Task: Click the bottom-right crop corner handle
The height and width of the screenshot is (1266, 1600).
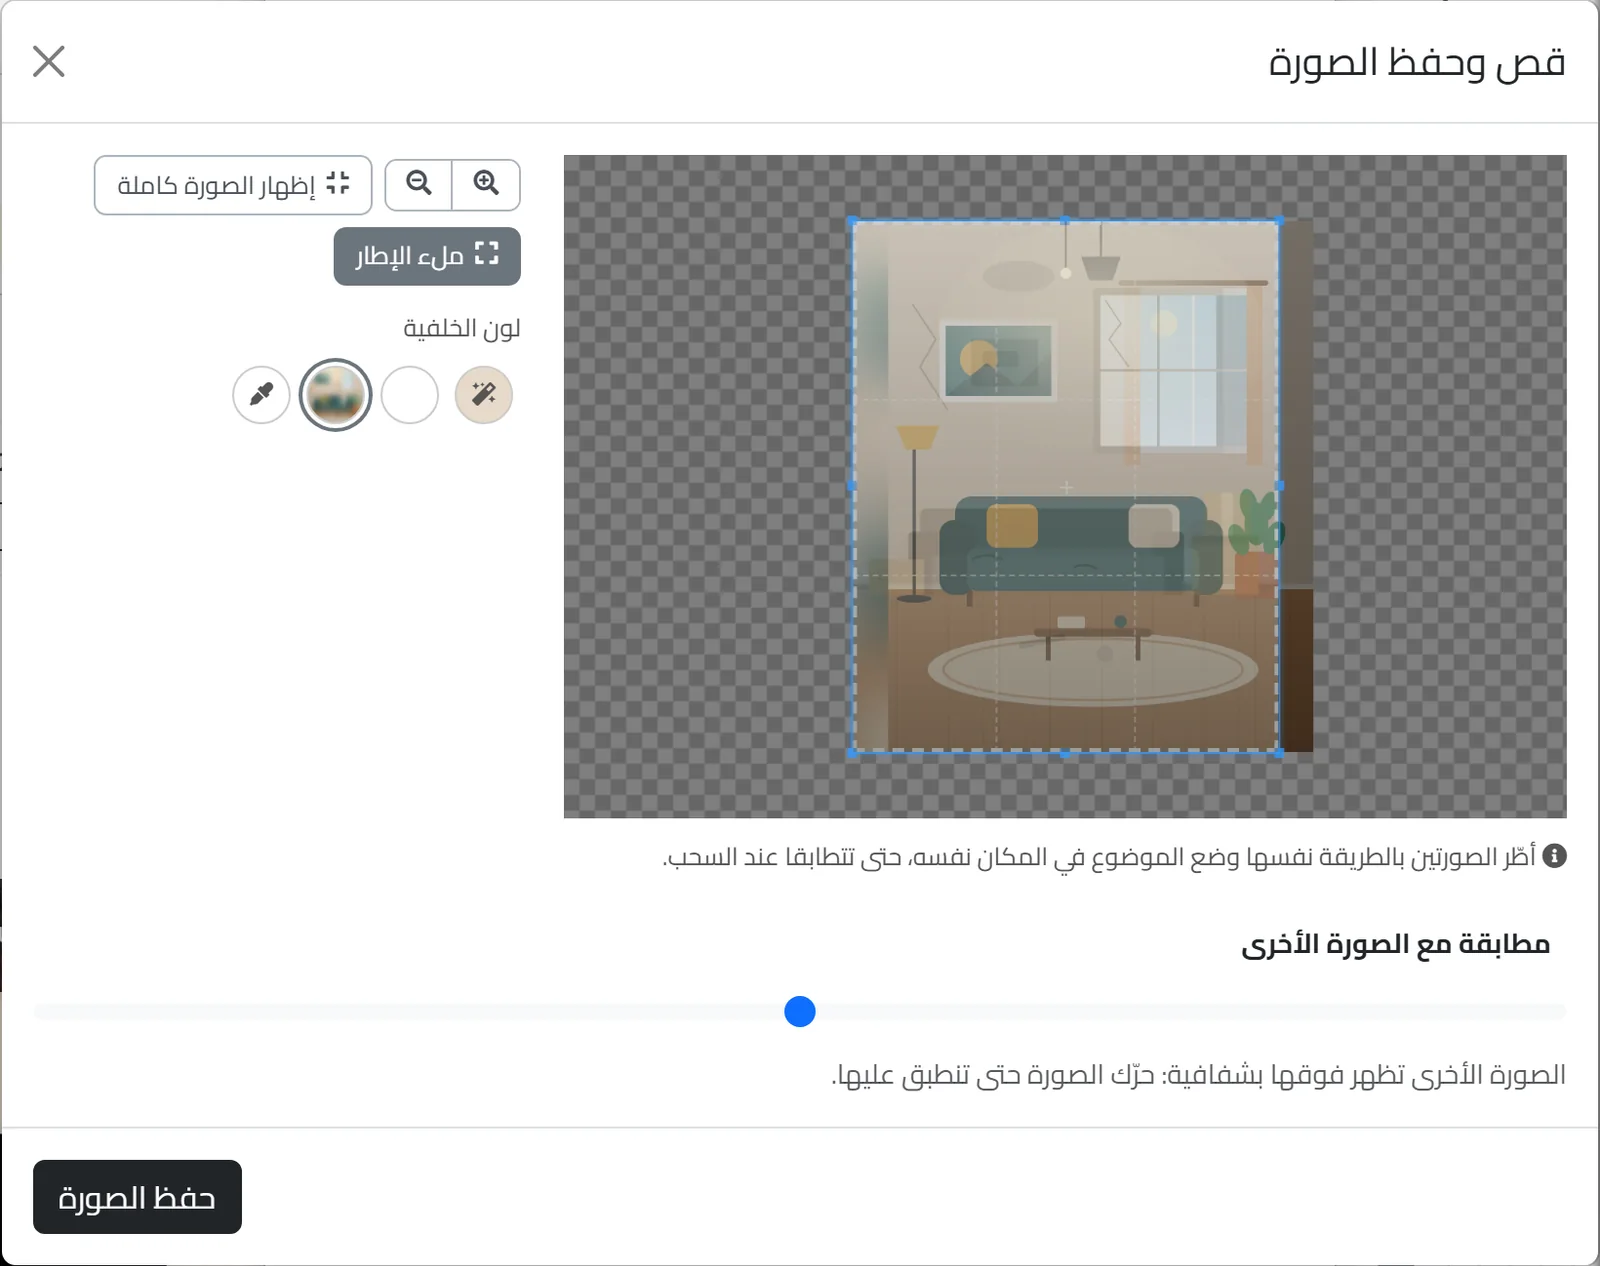Action: (x=1279, y=753)
